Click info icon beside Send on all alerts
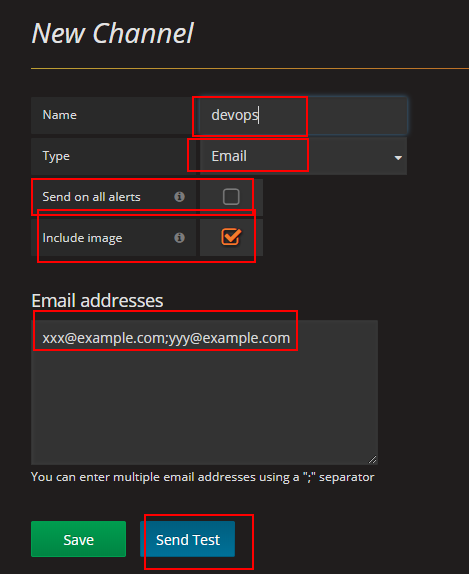The image size is (469, 574). coord(179,197)
